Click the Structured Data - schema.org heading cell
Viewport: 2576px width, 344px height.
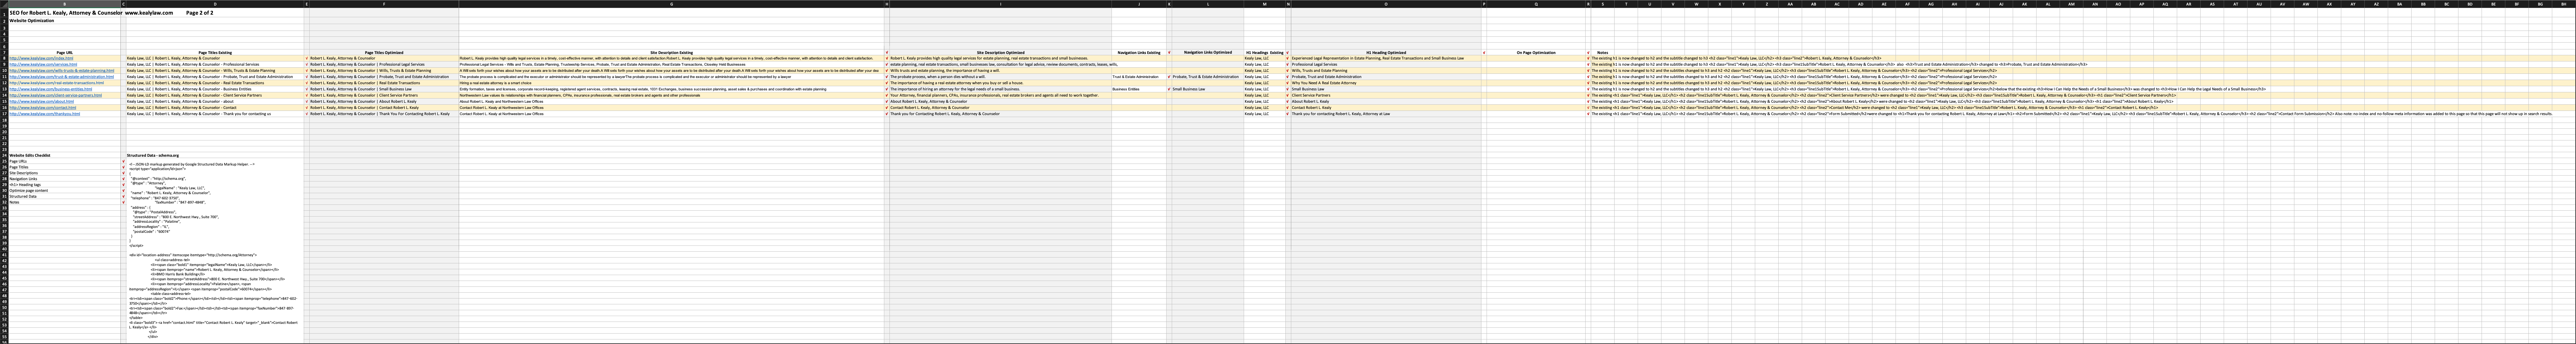pos(152,155)
